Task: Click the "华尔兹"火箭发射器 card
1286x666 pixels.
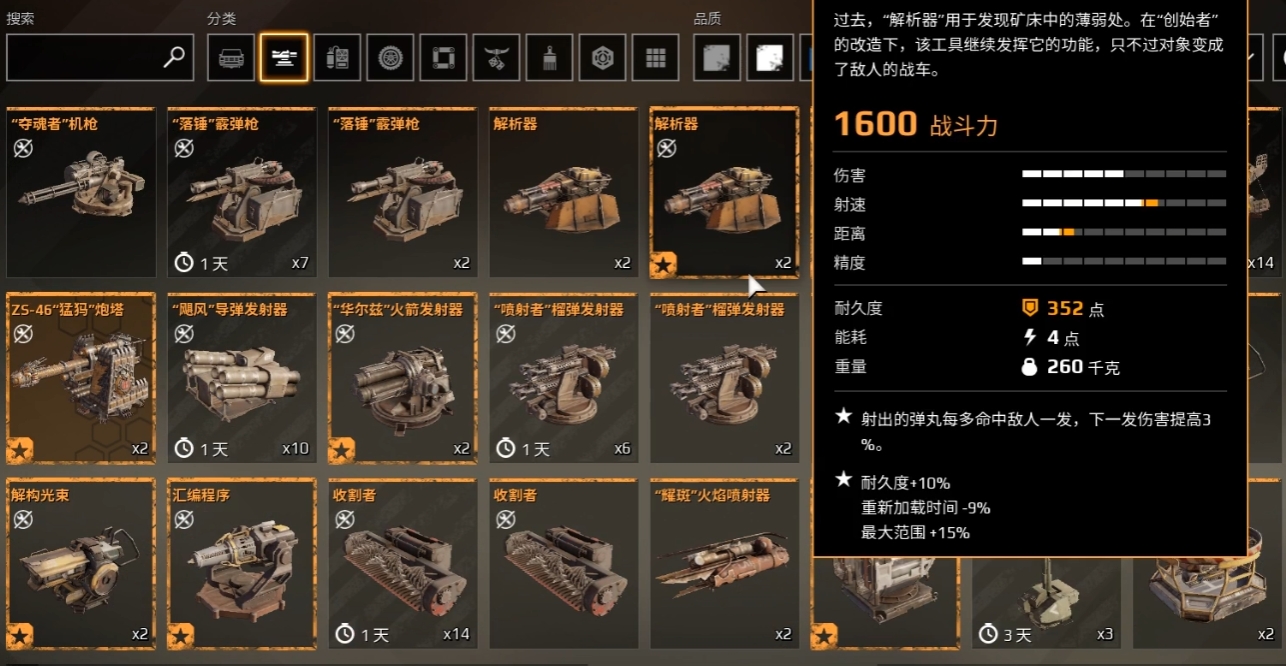Action: click(x=403, y=378)
